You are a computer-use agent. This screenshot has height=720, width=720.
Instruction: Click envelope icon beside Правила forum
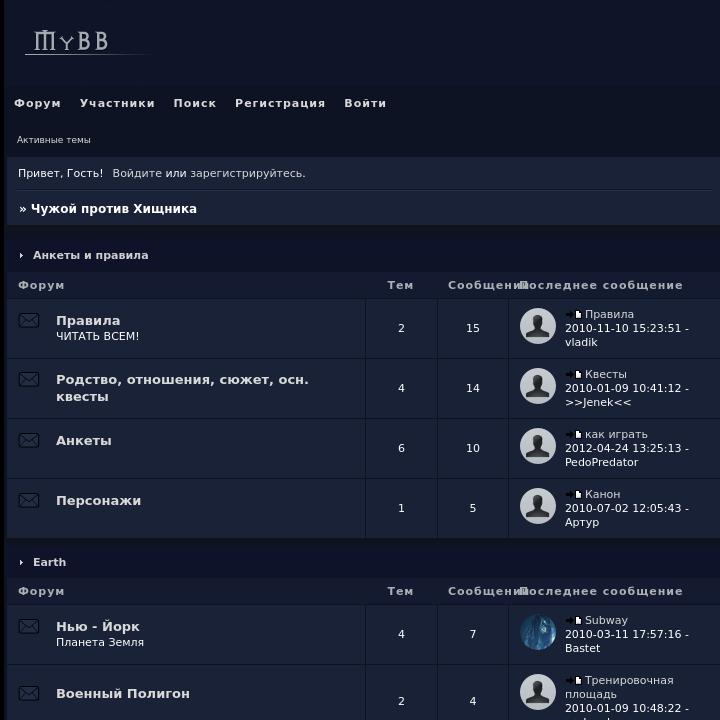click(29, 320)
